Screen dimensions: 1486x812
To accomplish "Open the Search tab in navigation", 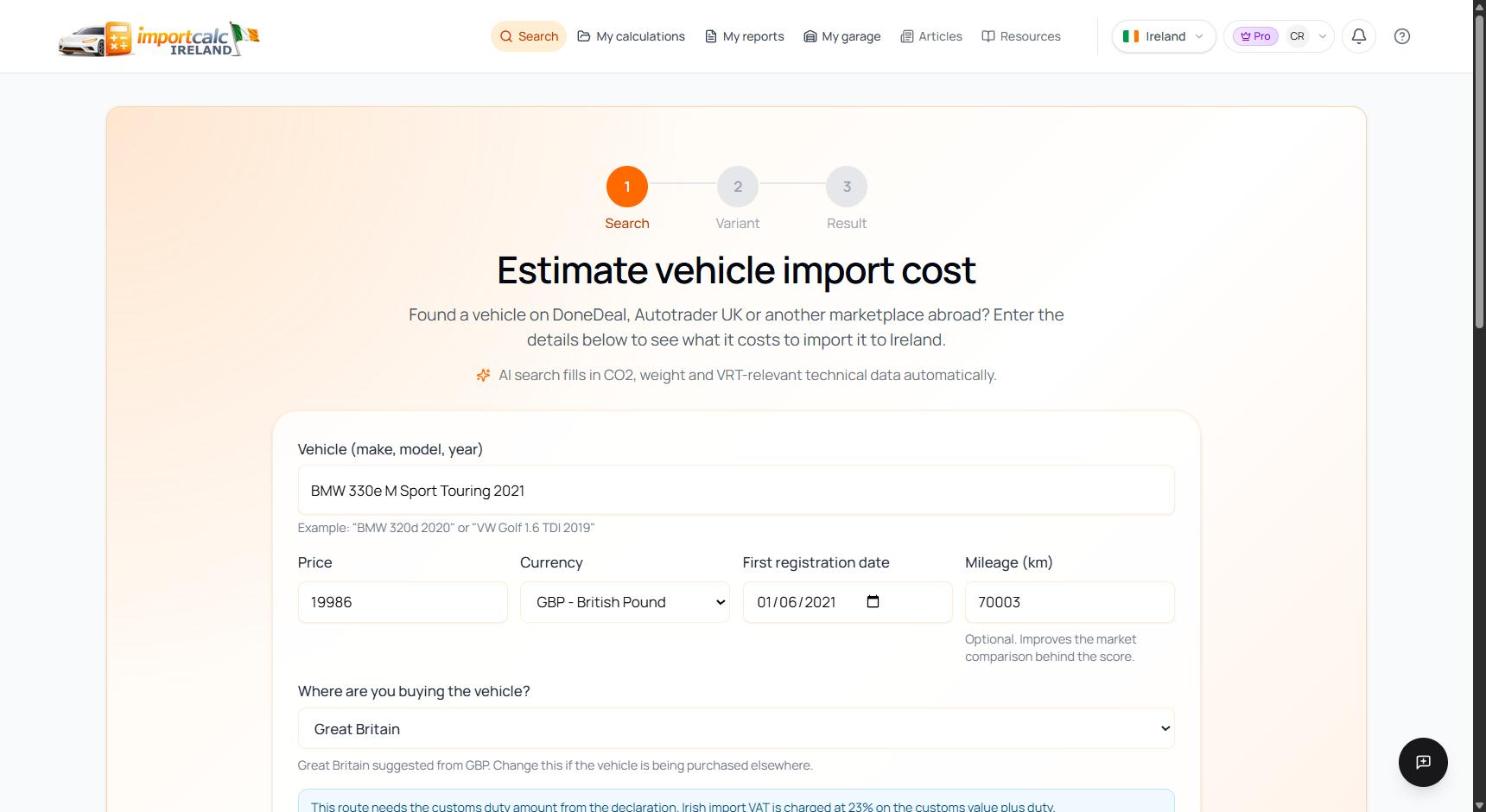I will click(529, 36).
